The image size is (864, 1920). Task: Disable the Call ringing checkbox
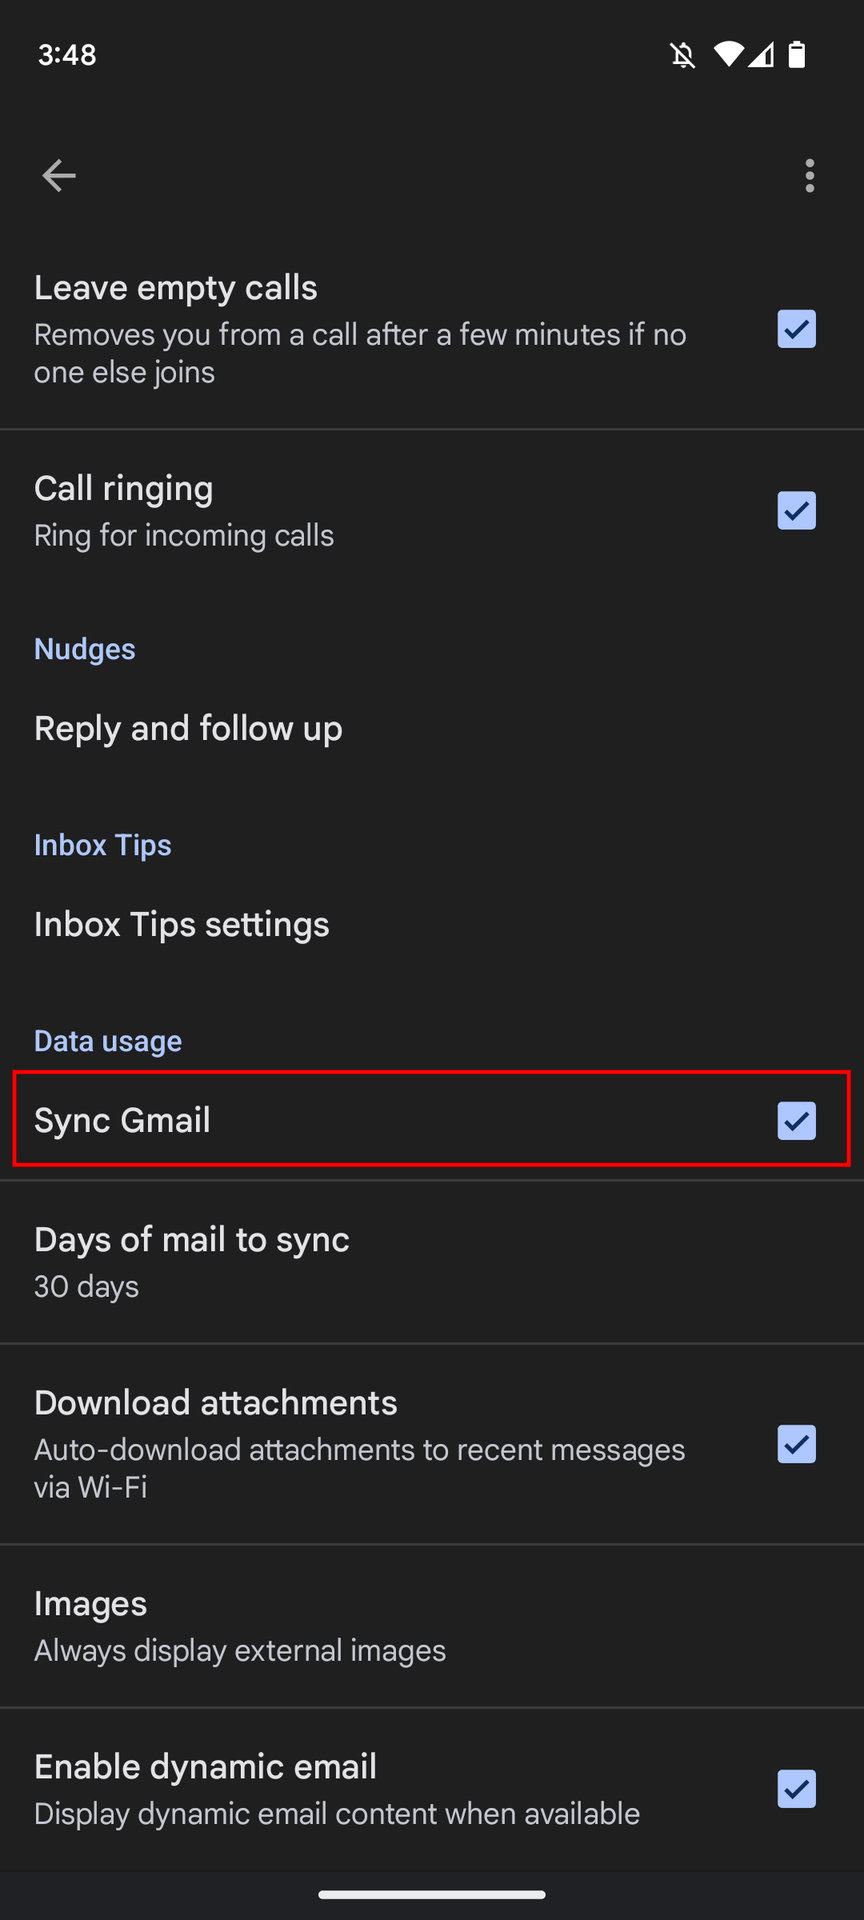(x=796, y=510)
